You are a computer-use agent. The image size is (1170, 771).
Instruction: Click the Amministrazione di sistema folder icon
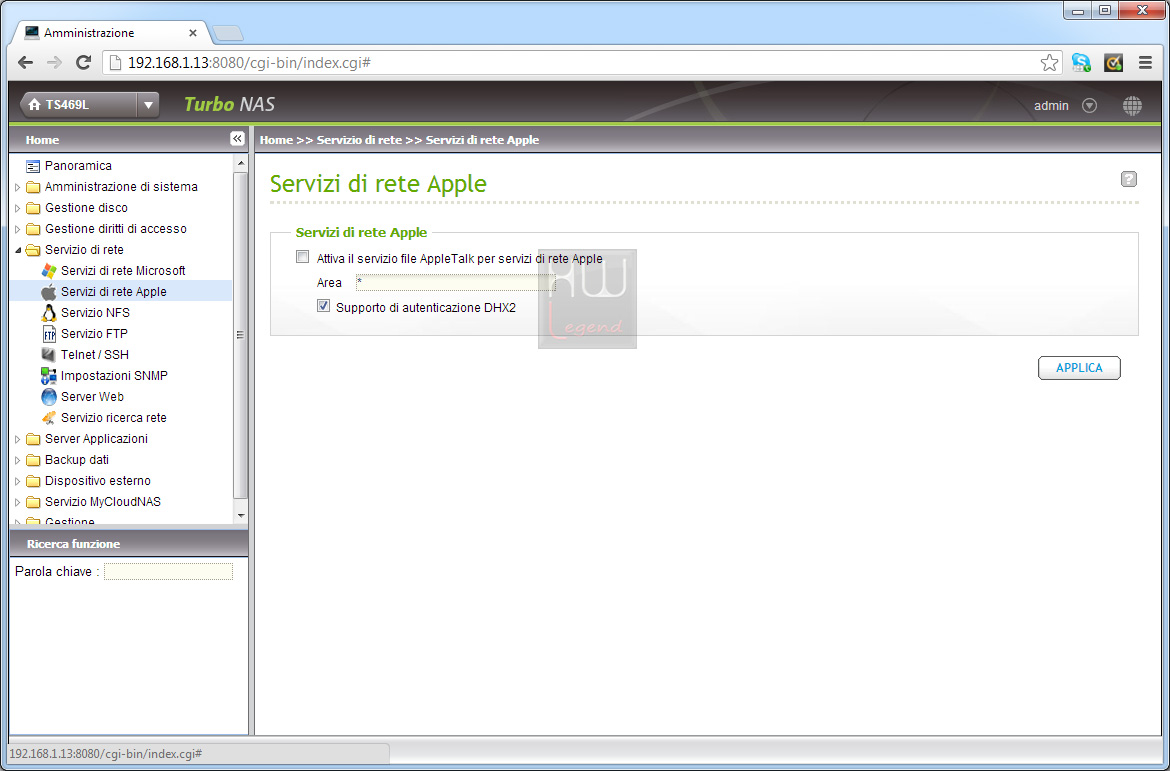coord(33,187)
